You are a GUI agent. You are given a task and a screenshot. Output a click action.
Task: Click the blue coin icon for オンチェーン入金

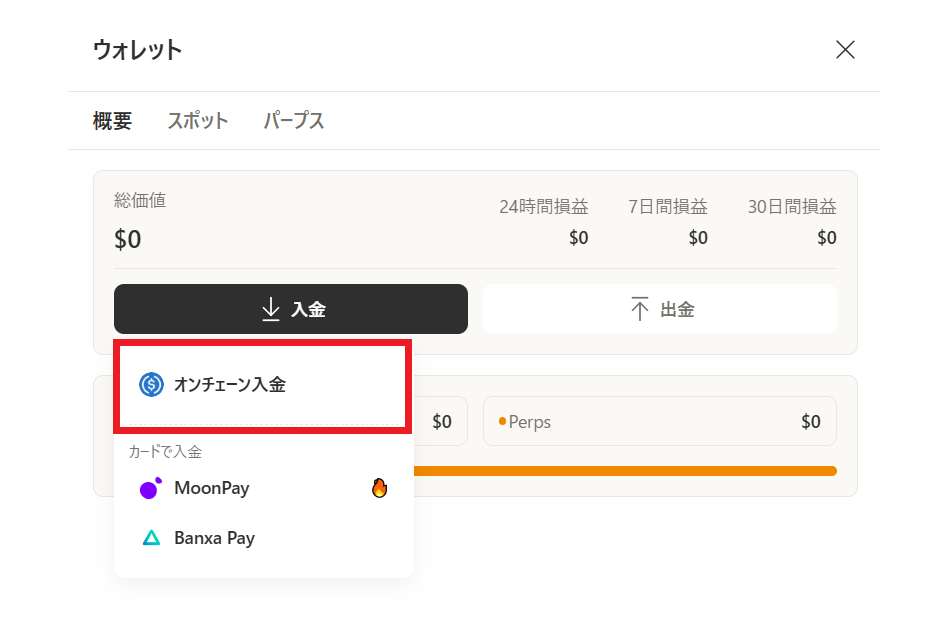coord(151,385)
